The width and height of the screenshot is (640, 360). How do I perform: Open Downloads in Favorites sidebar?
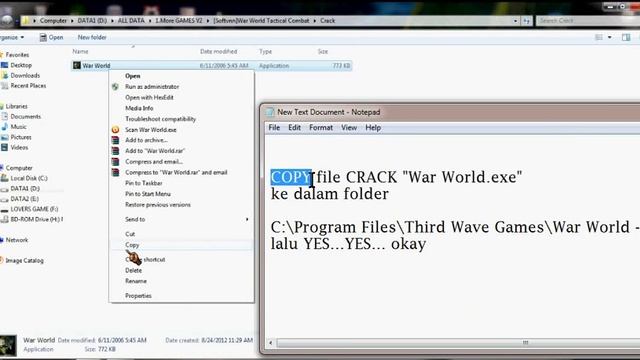tap(25, 76)
